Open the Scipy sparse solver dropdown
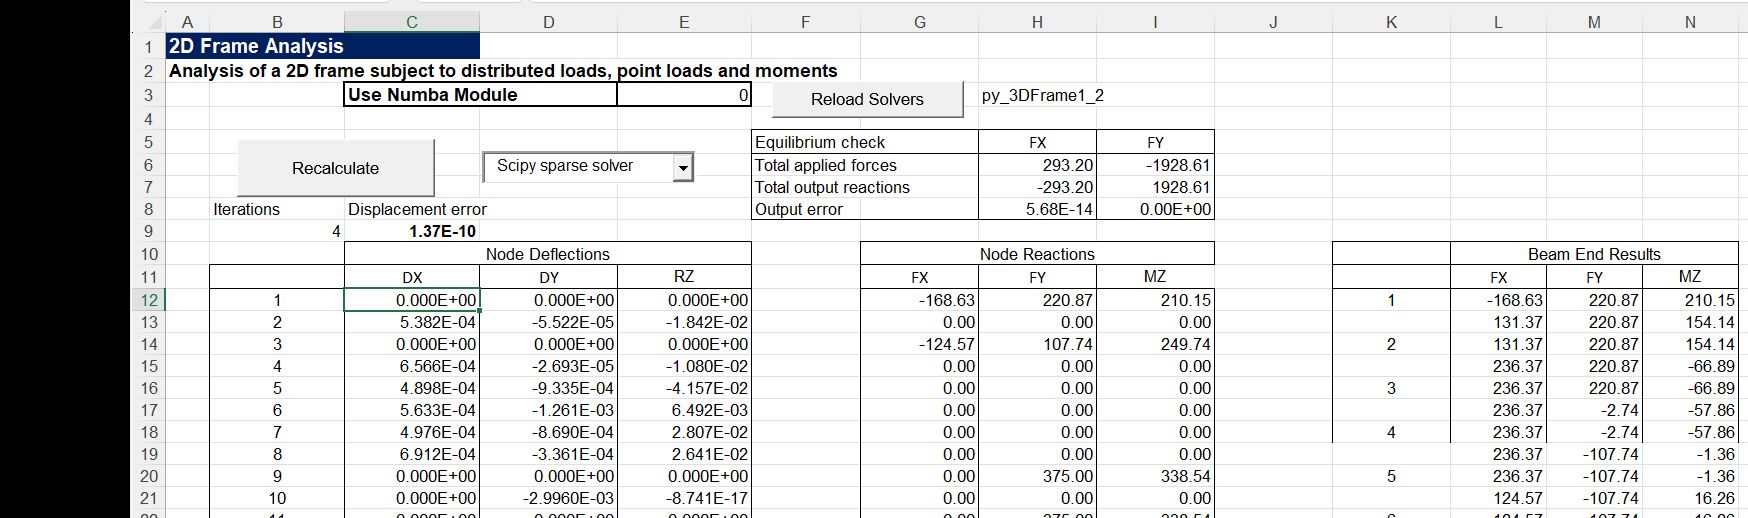1748x518 pixels. (682, 167)
